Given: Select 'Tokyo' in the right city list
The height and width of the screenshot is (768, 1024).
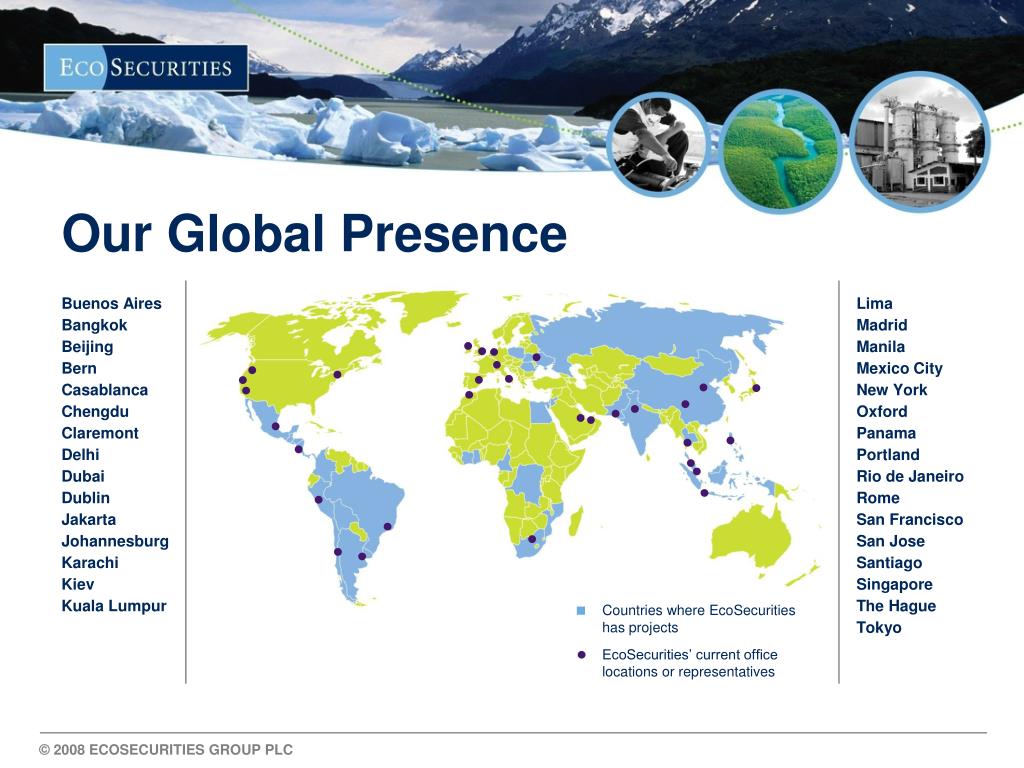Looking at the screenshot, I should (x=878, y=627).
